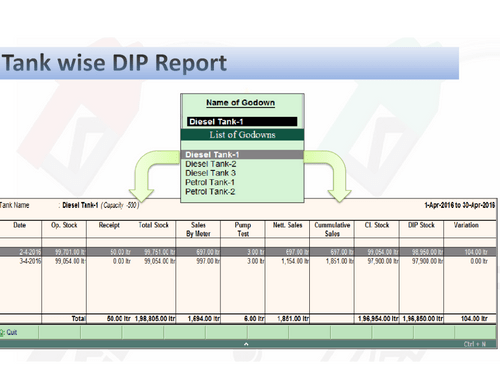Click the Name of Godown title
This screenshot has height=375, width=500.
pos(240,103)
